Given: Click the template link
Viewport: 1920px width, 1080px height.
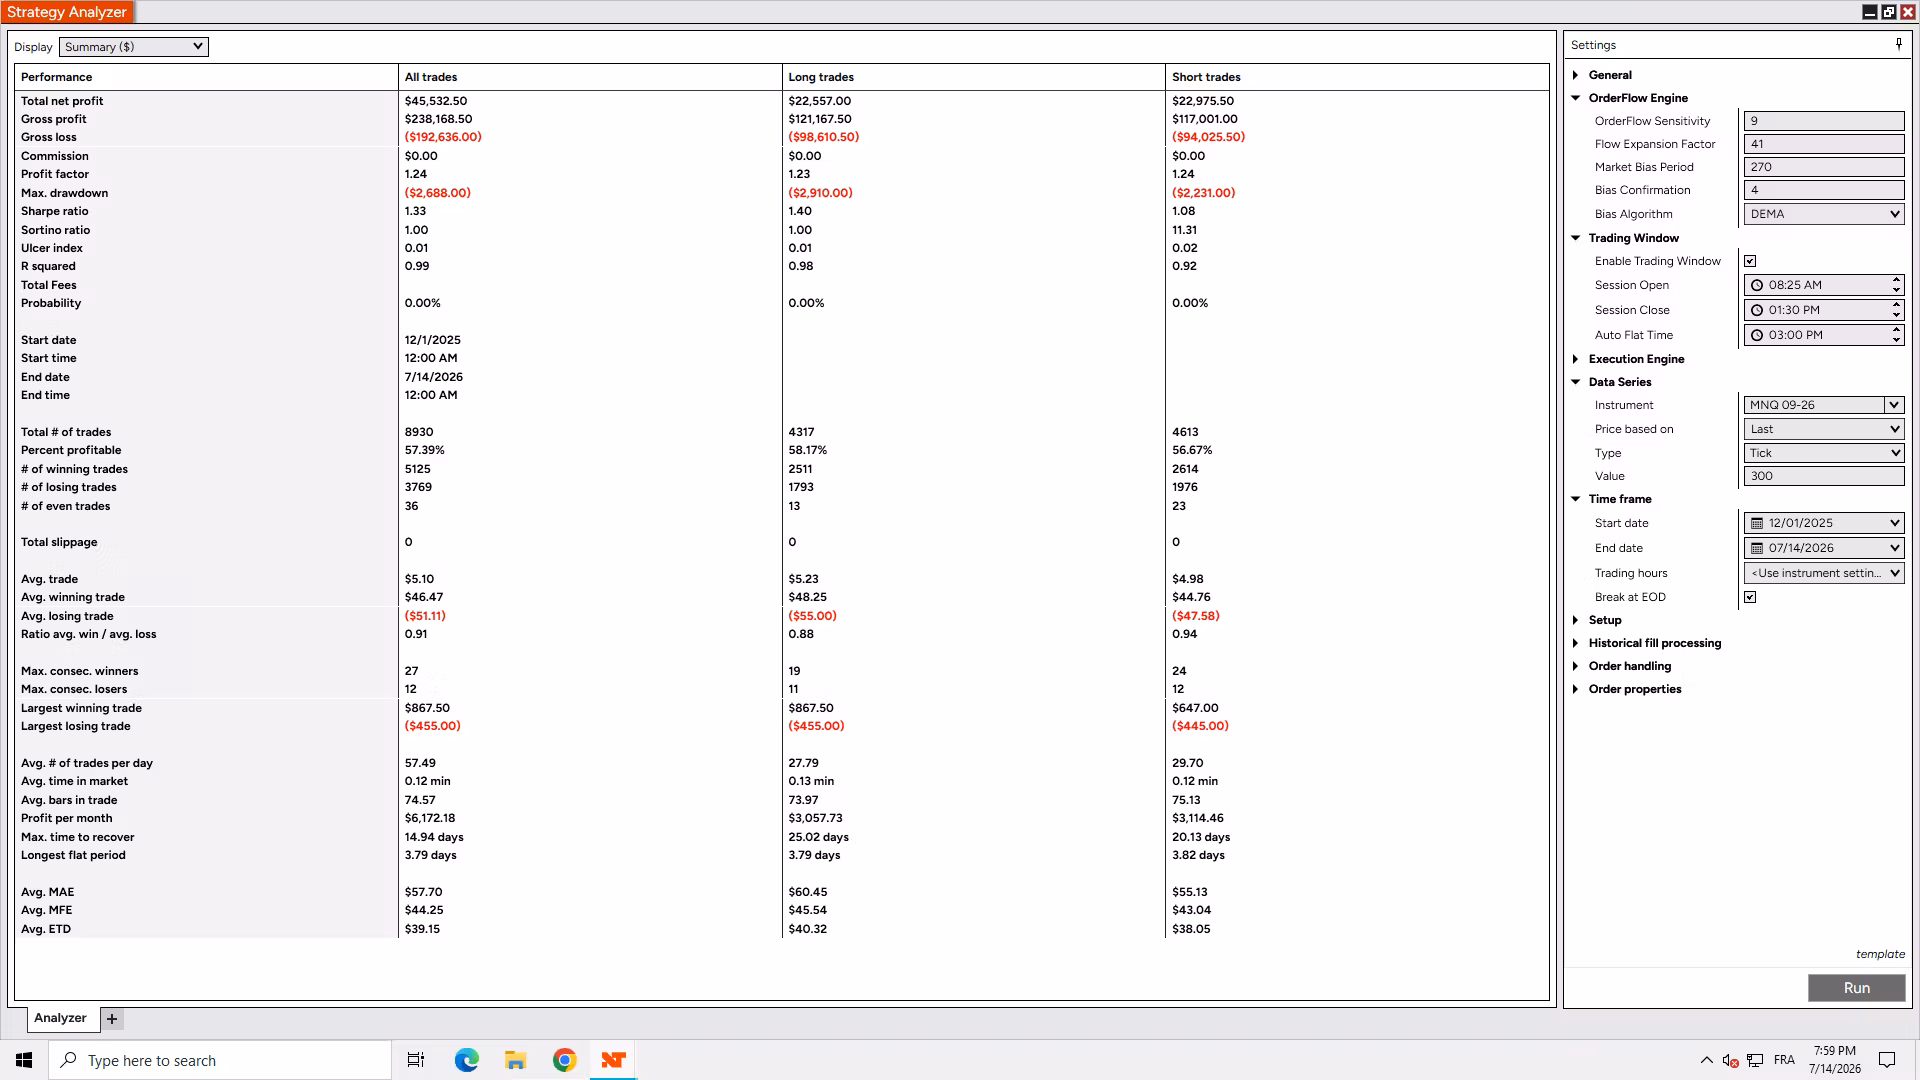Looking at the screenshot, I should pos(1880,954).
